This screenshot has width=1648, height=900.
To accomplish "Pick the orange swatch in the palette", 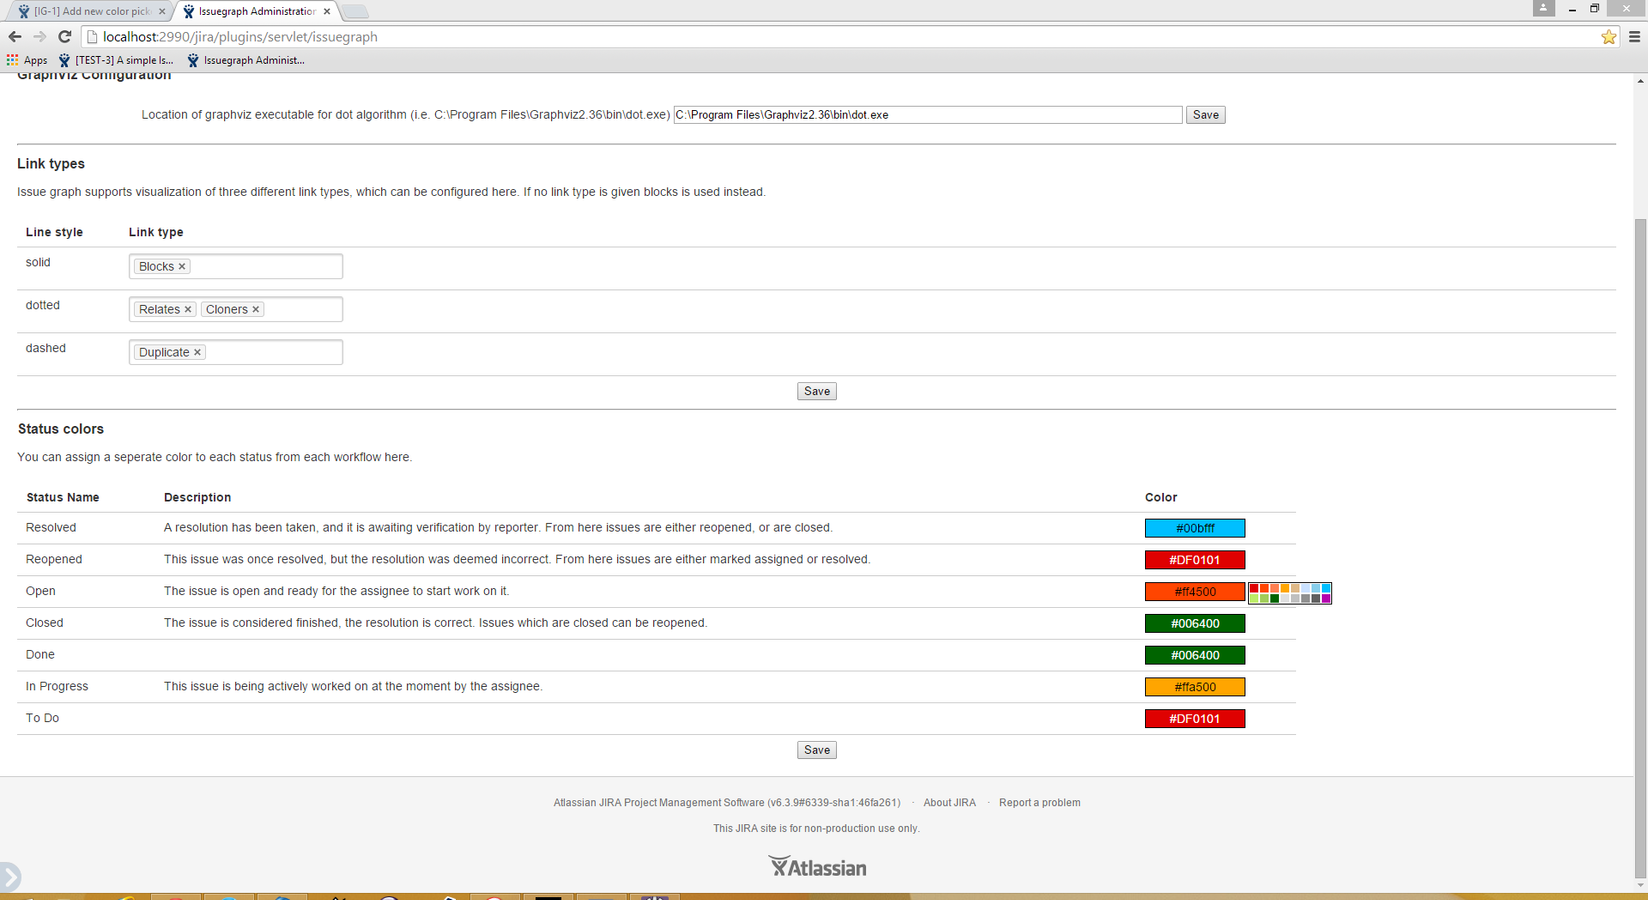I will point(1285,588).
